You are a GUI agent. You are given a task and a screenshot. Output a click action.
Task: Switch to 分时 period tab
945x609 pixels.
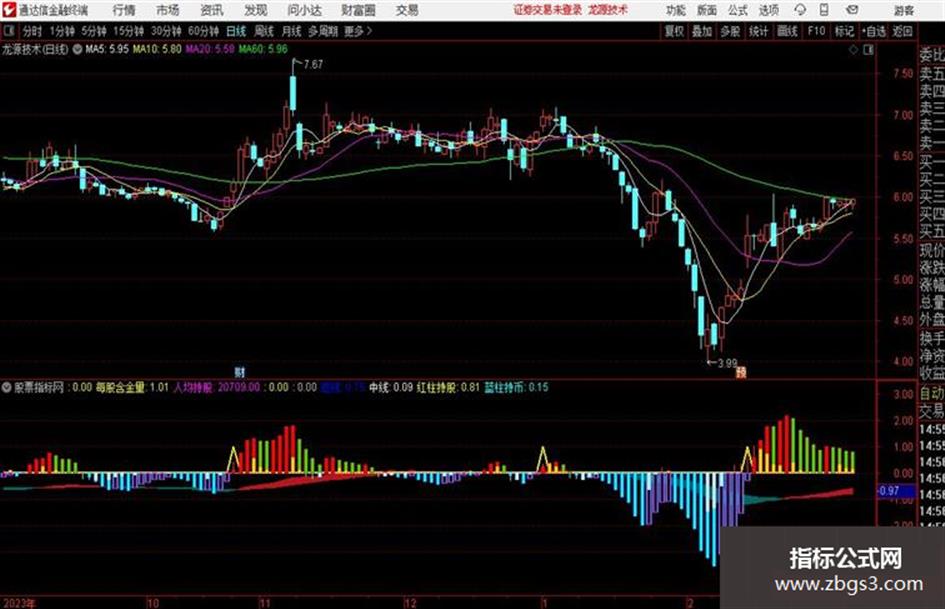tap(33, 31)
